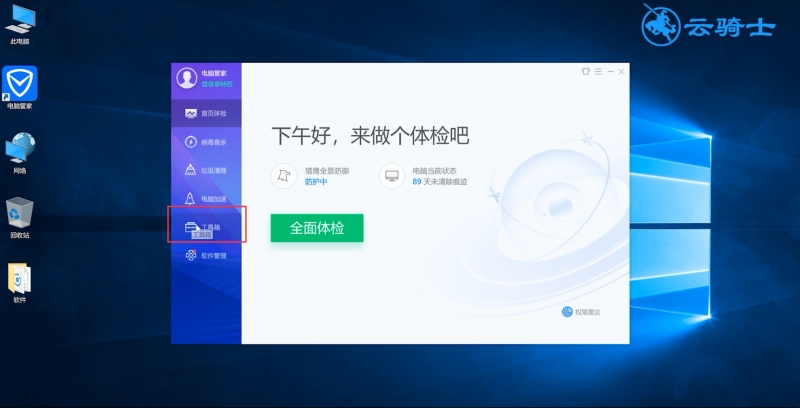
Task: Open the main menu hamburger icon
Action: click(598, 71)
